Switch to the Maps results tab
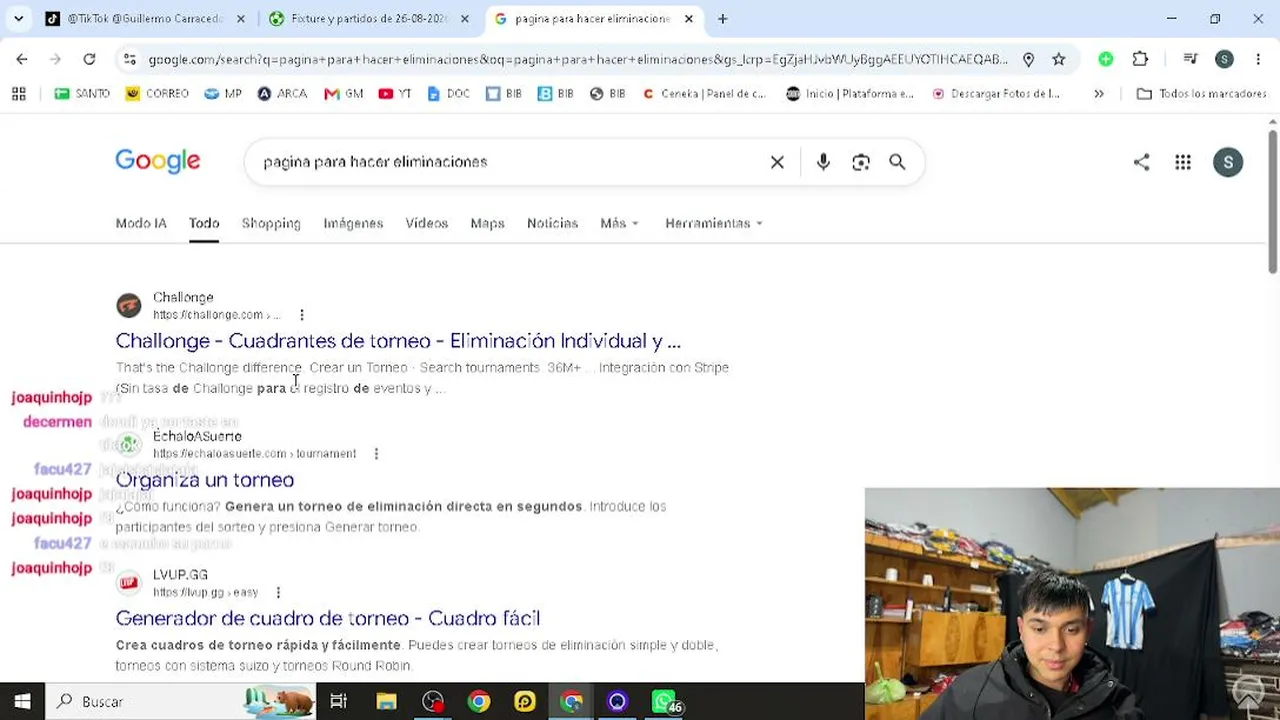 pos(488,223)
